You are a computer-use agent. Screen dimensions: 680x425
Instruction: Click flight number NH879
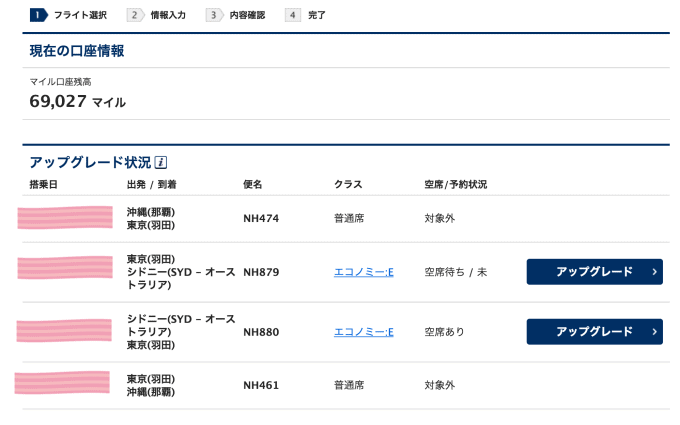tap(261, 272)
